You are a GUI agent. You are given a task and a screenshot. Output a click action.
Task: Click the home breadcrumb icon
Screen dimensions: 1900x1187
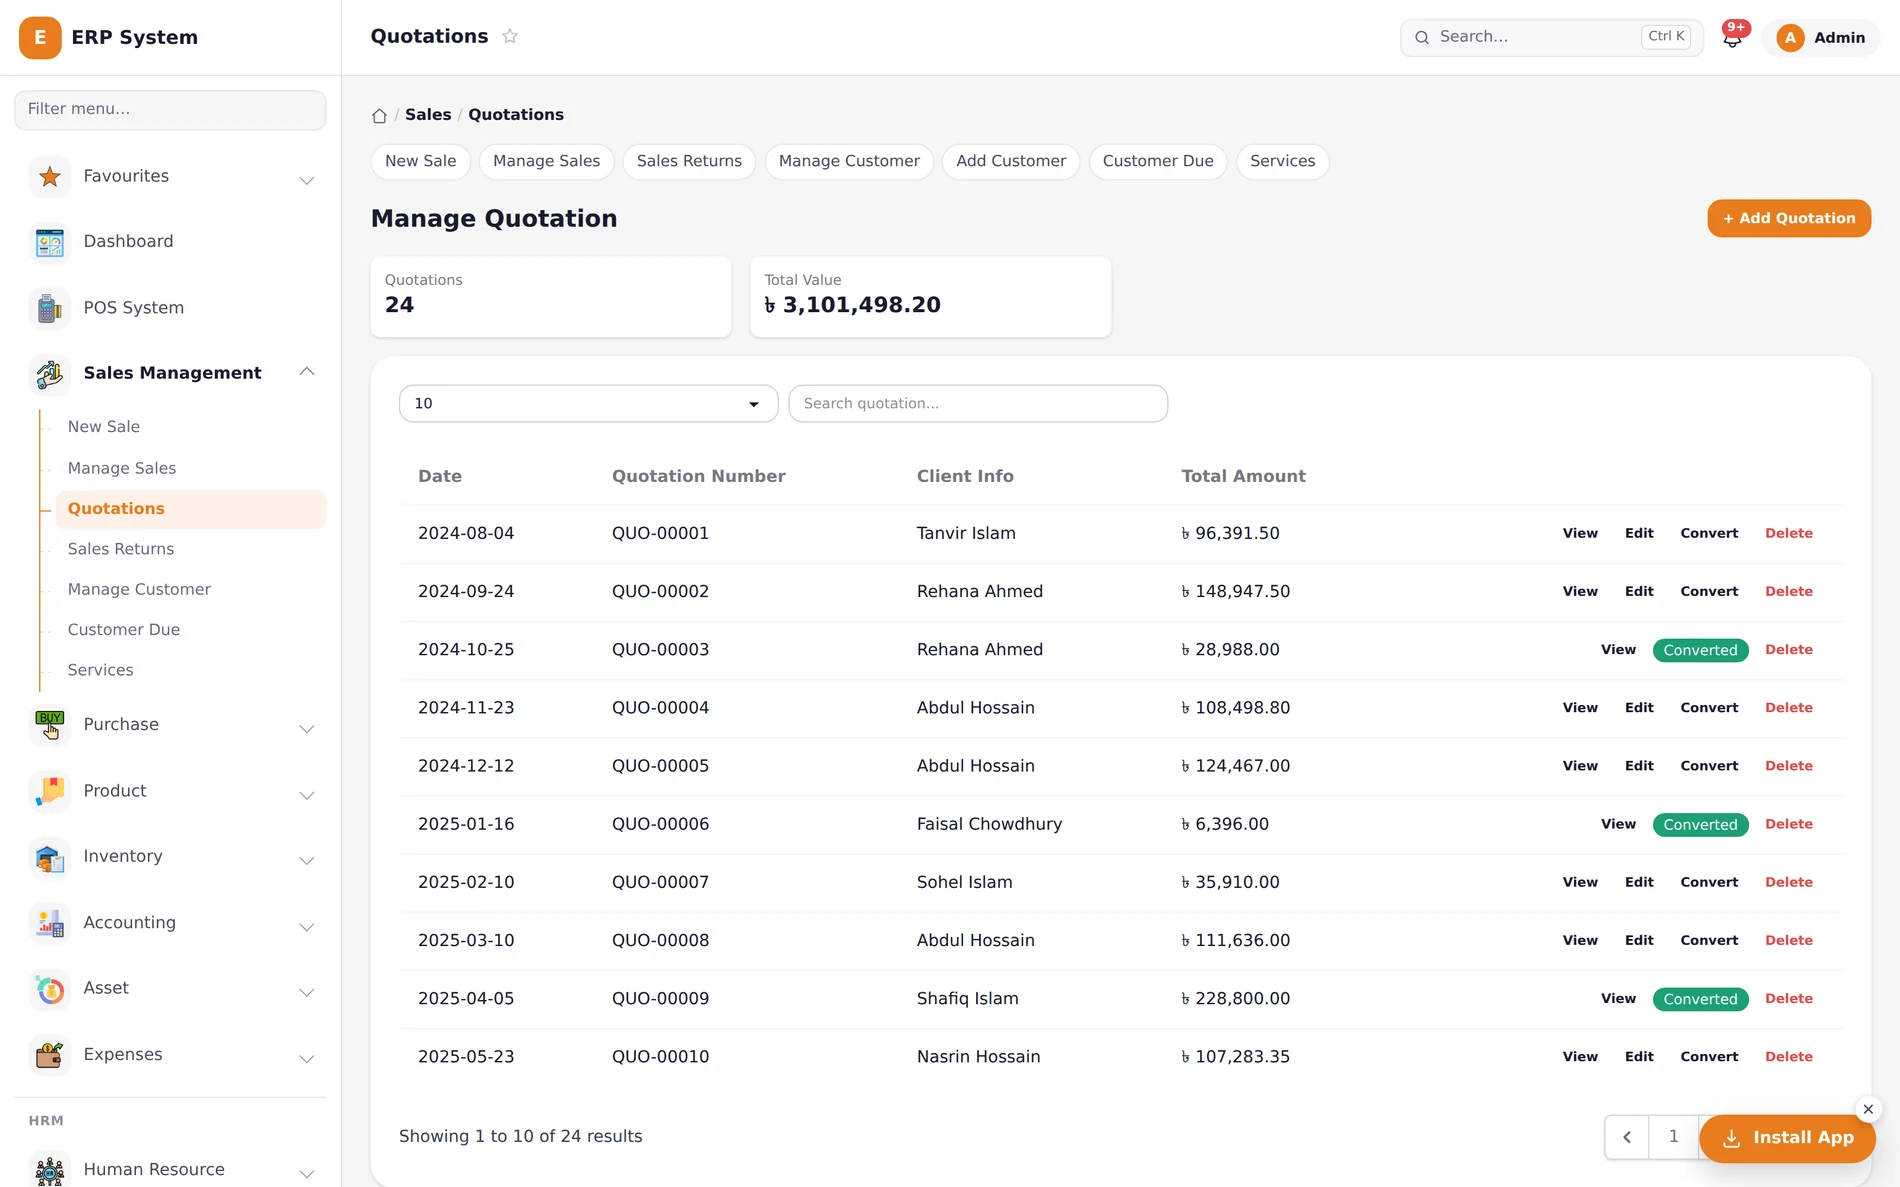coord(379,115)
